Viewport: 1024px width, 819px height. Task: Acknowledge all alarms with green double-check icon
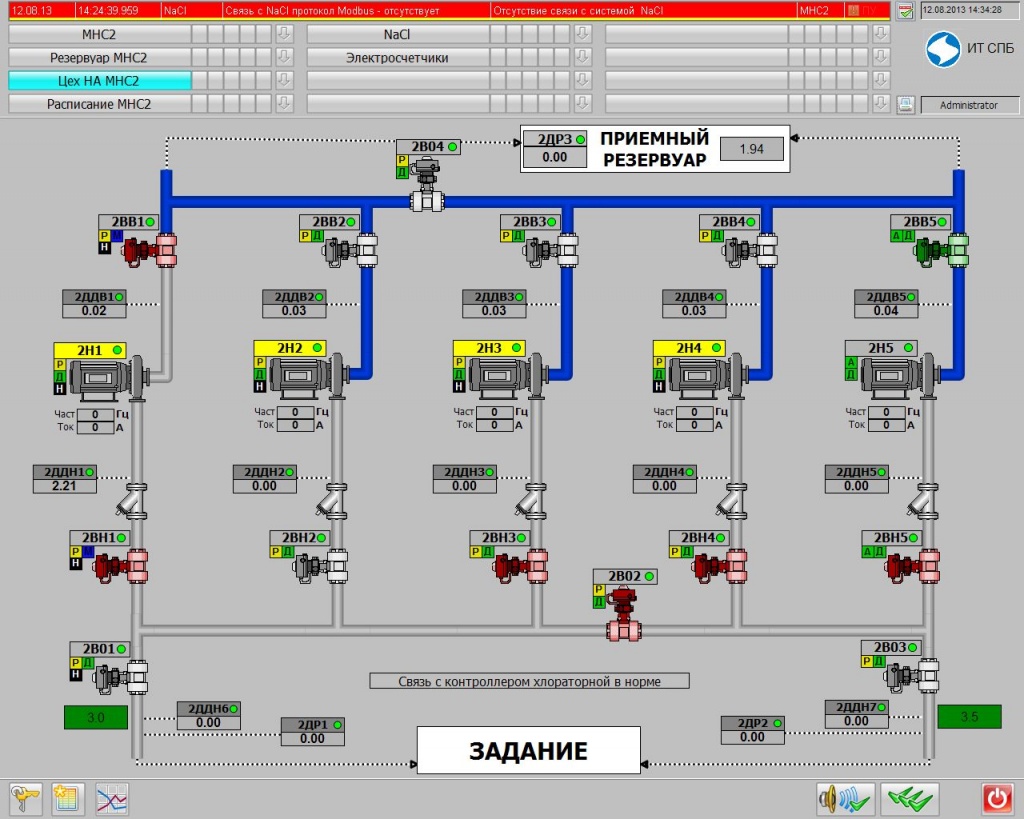910,799
